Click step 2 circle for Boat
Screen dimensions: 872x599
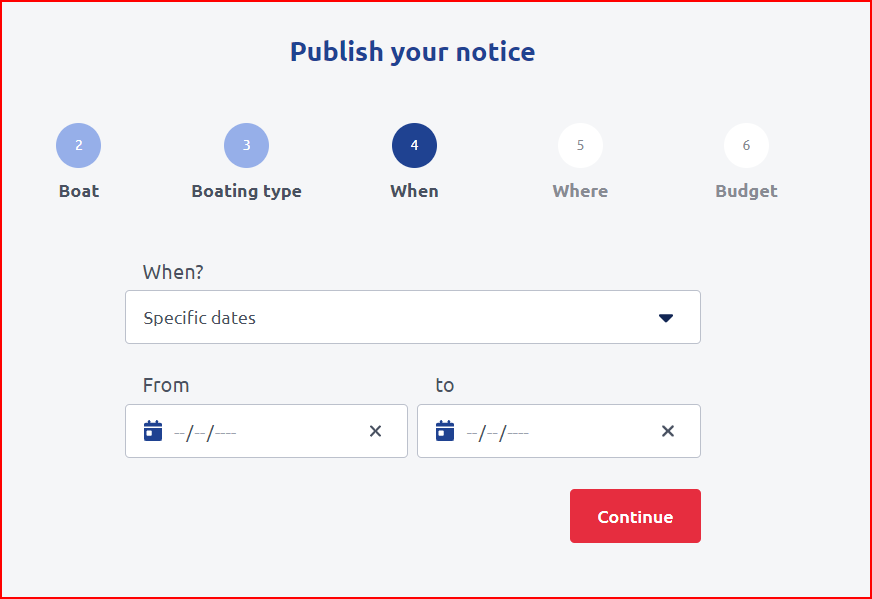[78, 146]
